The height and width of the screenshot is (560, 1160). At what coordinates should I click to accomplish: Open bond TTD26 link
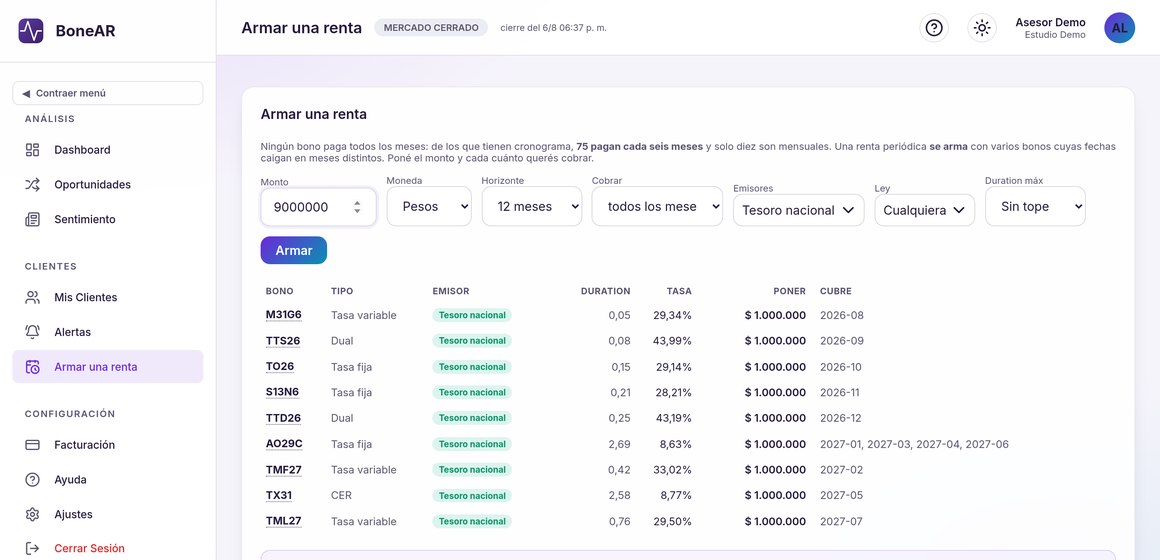283,418
